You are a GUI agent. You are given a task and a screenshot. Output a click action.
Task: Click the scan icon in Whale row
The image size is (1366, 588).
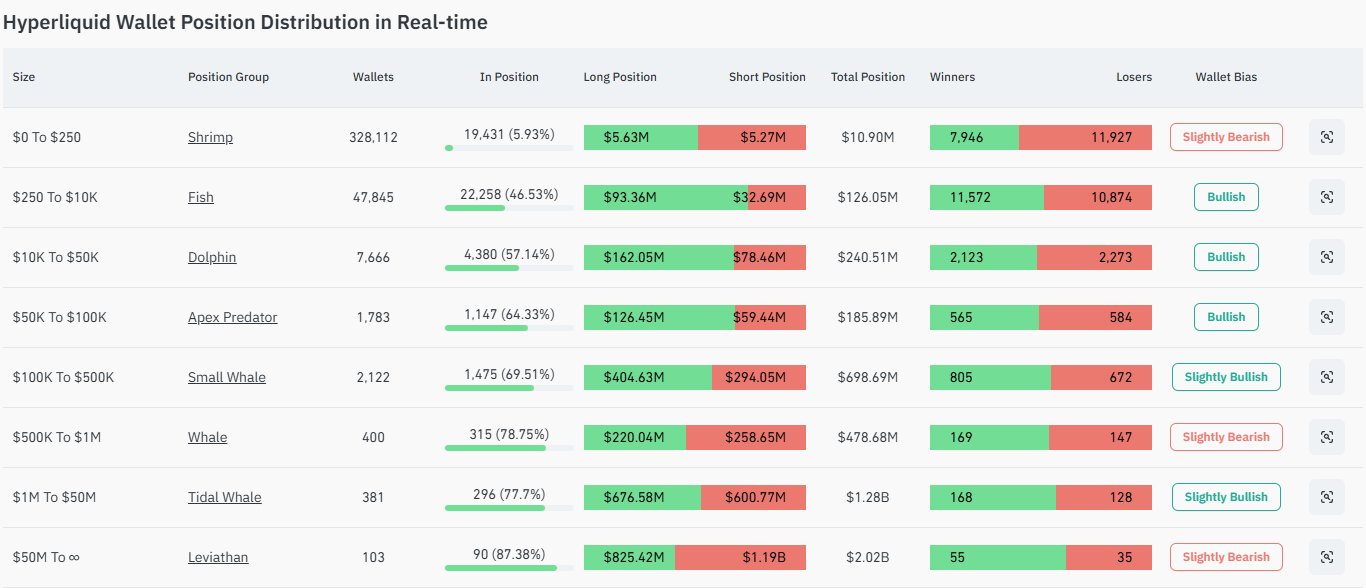coord(1326,437)
